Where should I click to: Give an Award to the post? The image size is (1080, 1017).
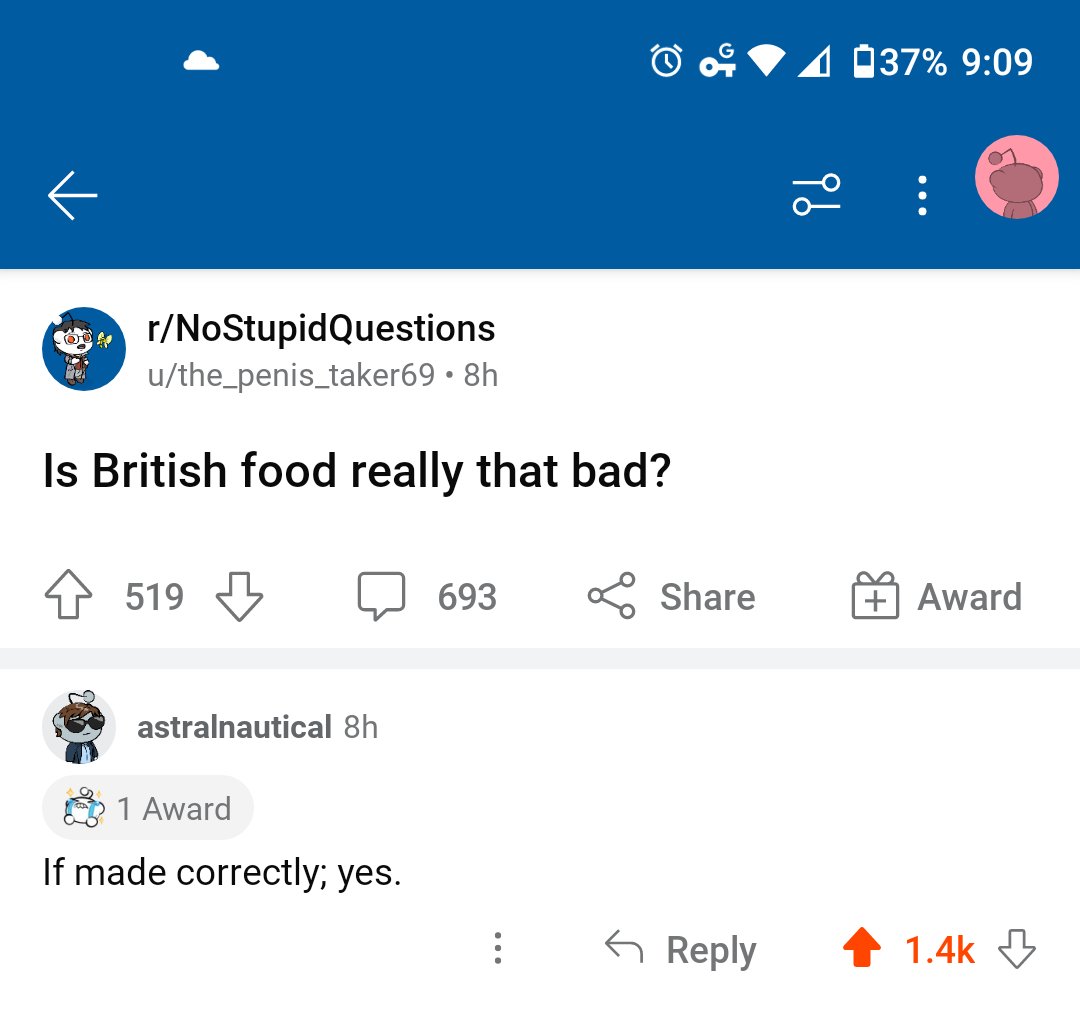[x=936, y=597]
